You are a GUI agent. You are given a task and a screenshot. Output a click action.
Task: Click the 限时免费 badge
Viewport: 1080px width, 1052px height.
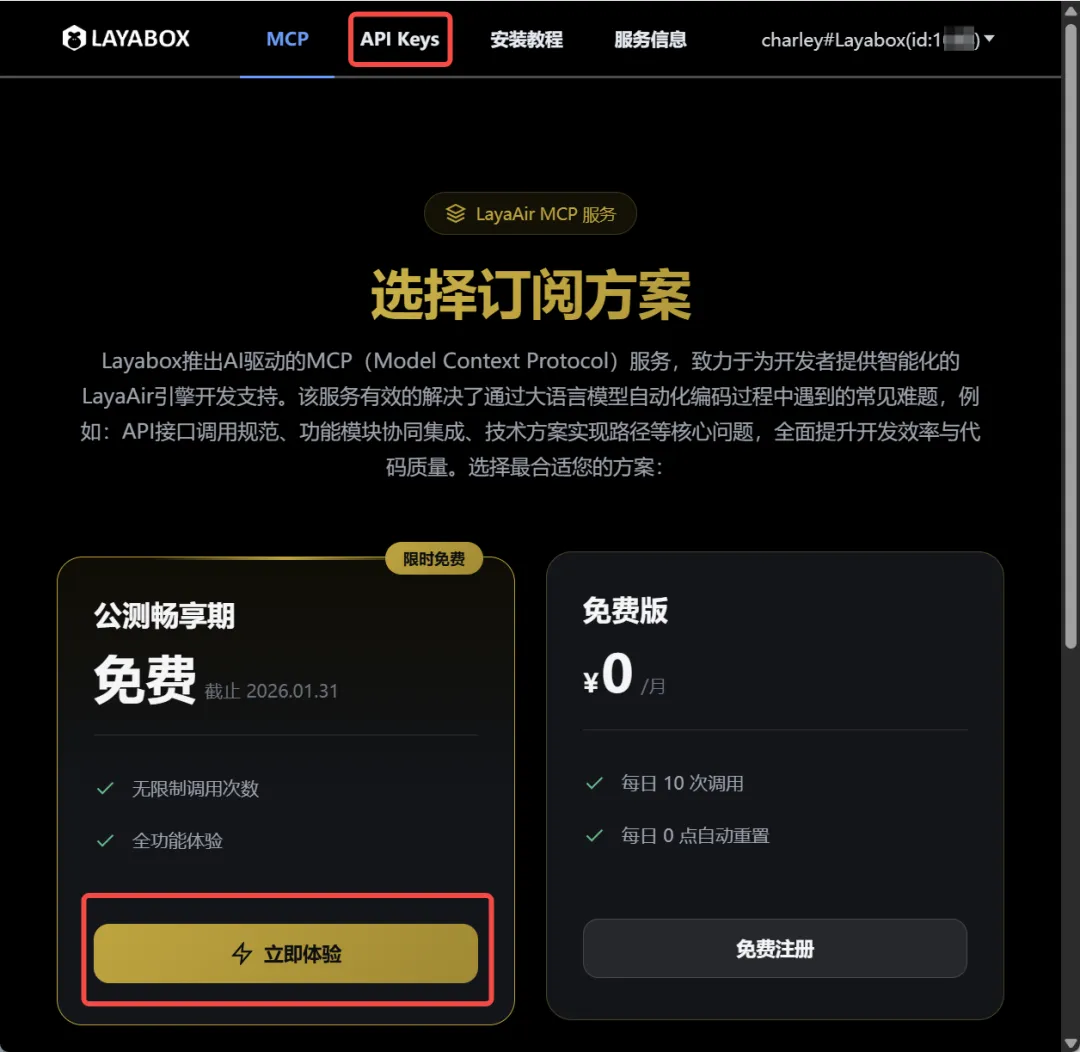(433, 559)
